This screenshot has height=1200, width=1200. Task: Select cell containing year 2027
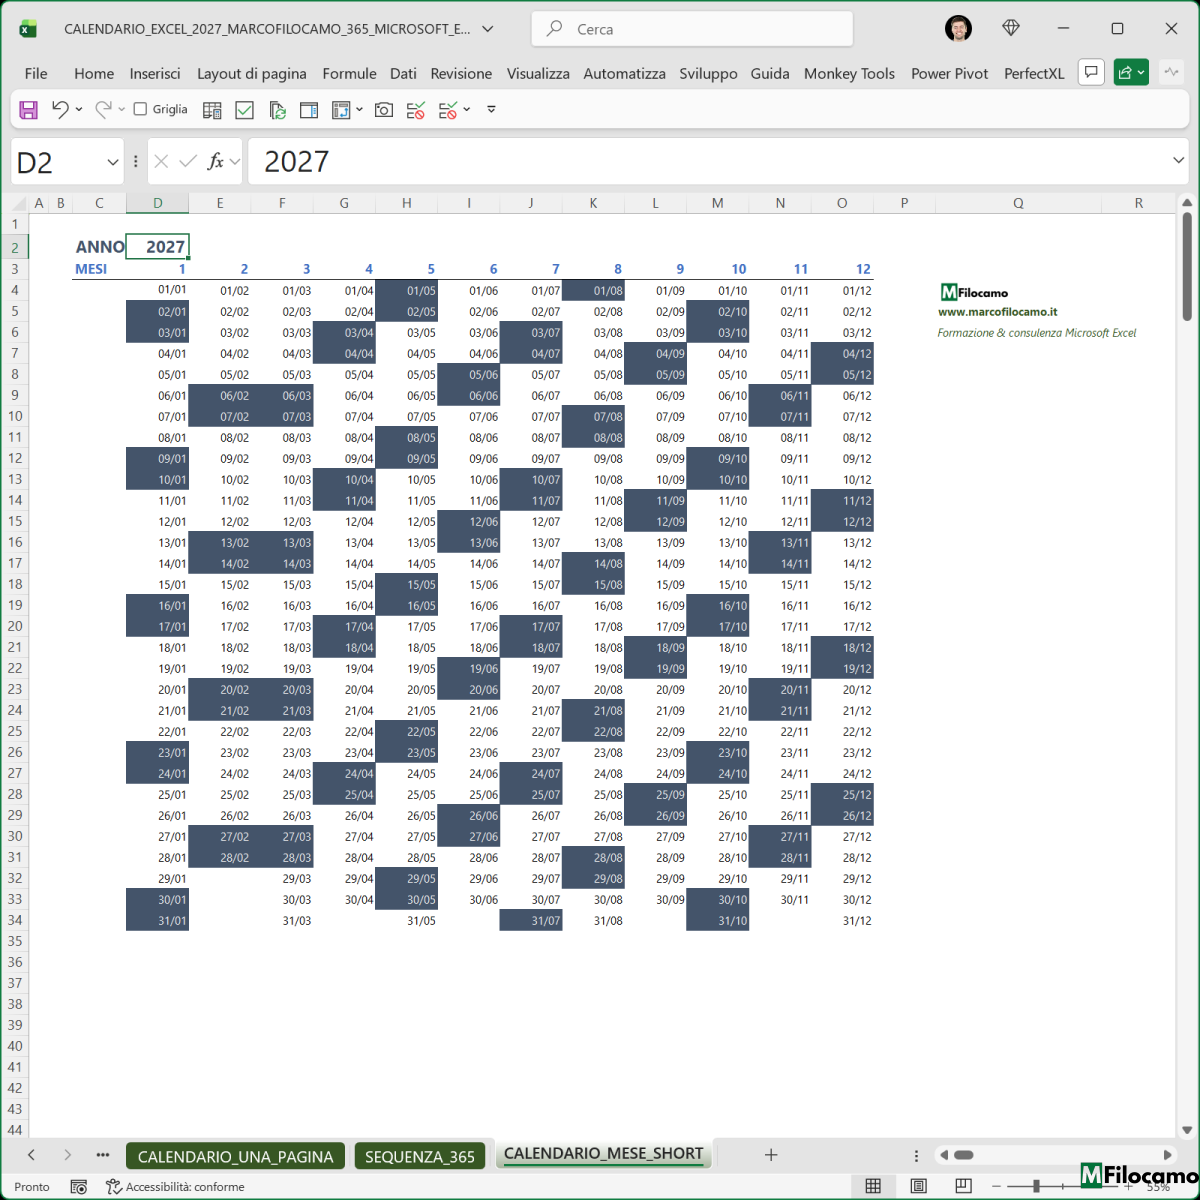click(x=157, y=247)
